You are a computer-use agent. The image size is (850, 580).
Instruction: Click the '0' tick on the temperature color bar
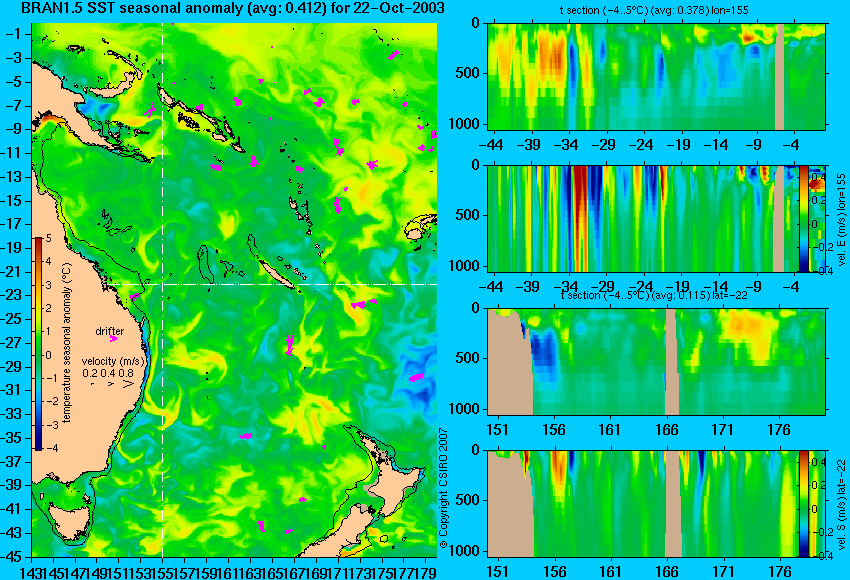(x=49, y=356)
